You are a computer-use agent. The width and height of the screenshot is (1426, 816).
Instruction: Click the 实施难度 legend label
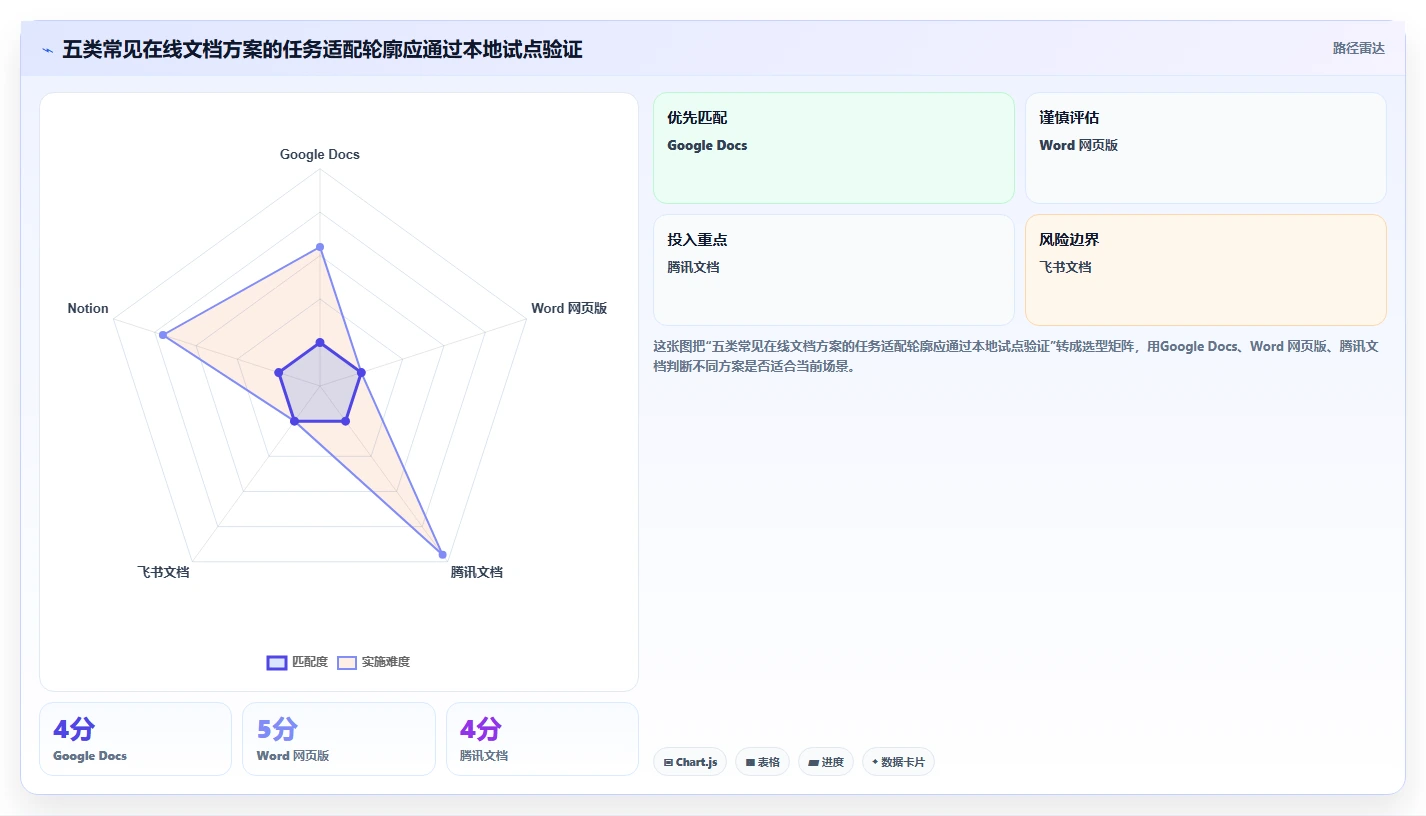pyautogui.click(x=386, y=662)
